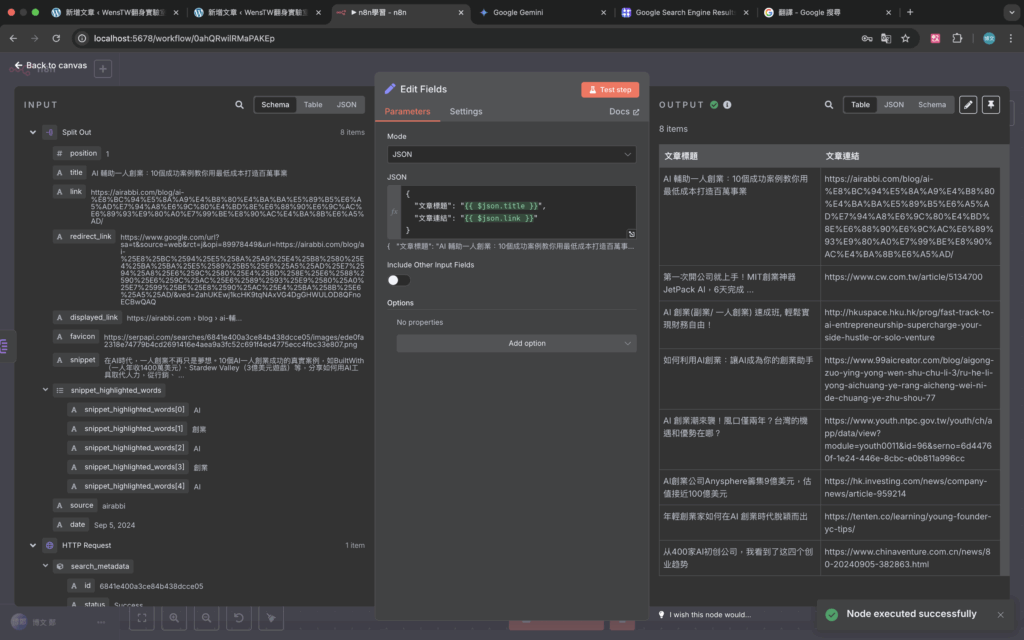The image size is (1024, 640).
Task: Click the Edit Fields pencil icon
Action: 390,89
